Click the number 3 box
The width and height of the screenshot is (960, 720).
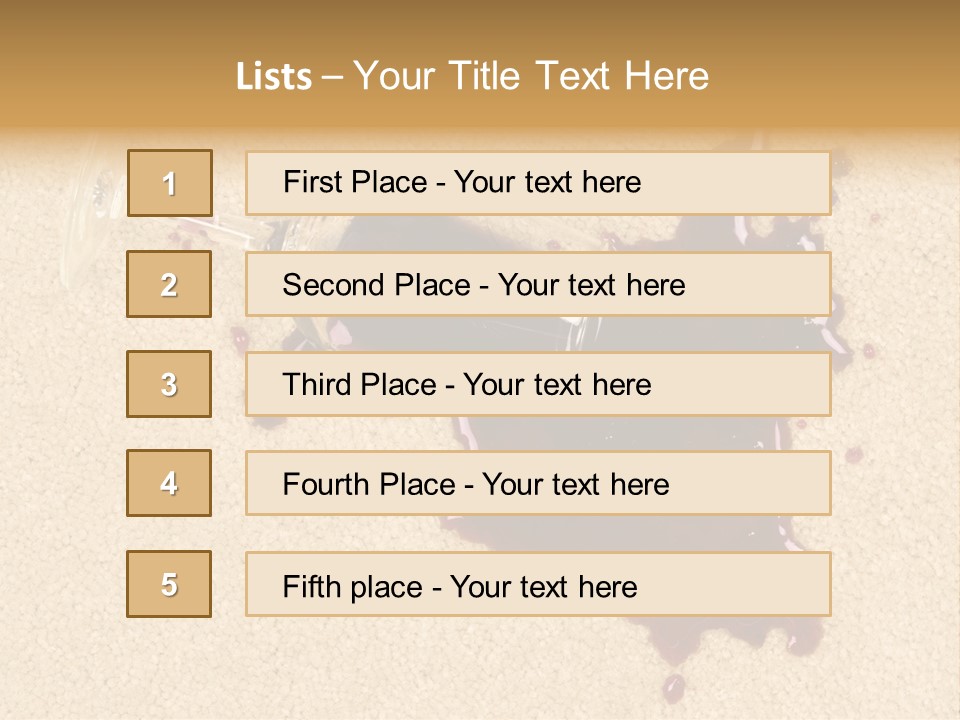tap(169, 384)
